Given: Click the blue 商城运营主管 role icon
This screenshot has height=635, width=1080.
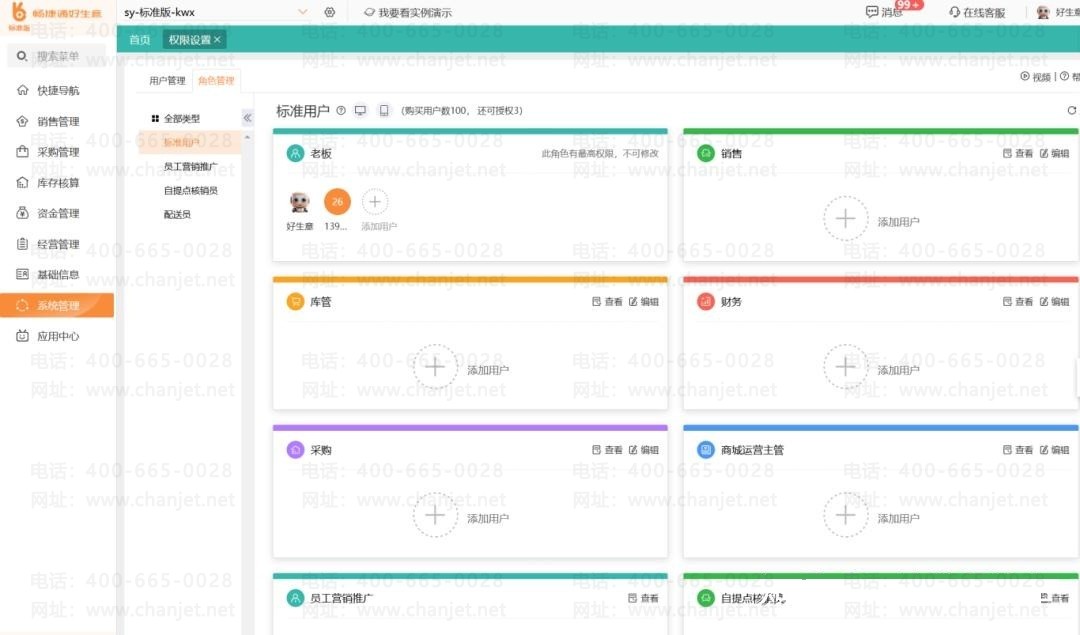Looking at the screenshot, I should (706, 450).
